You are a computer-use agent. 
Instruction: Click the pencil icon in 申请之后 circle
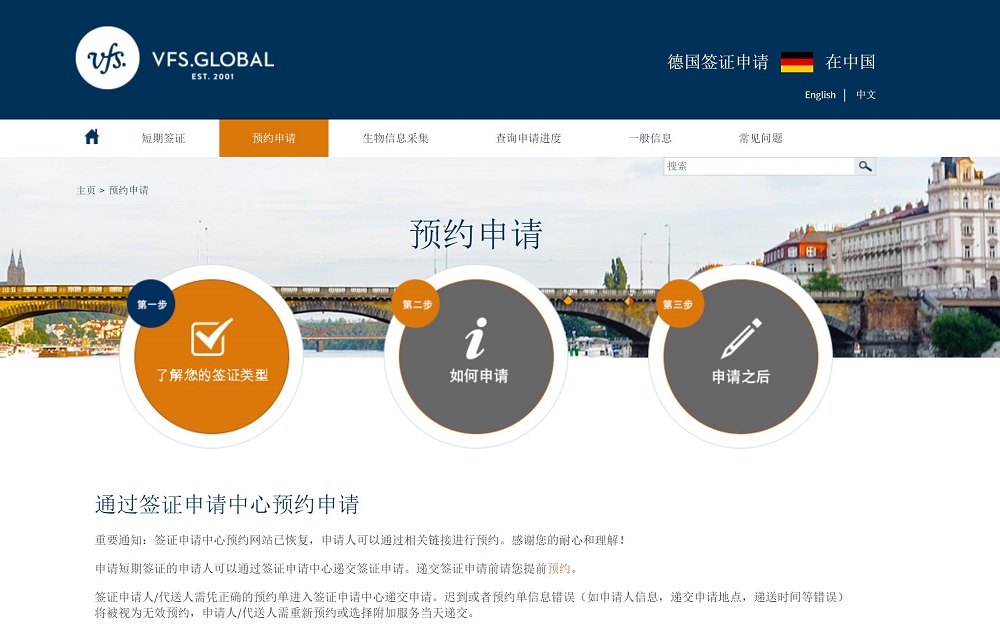tap(742, 339)
